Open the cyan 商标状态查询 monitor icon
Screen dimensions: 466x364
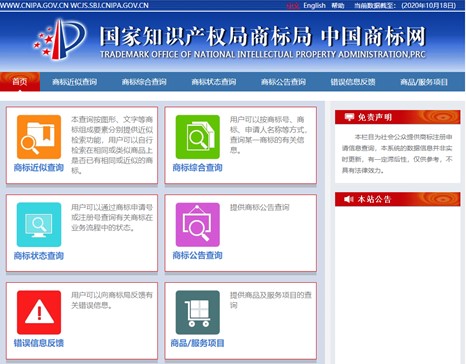pos(39,225)
